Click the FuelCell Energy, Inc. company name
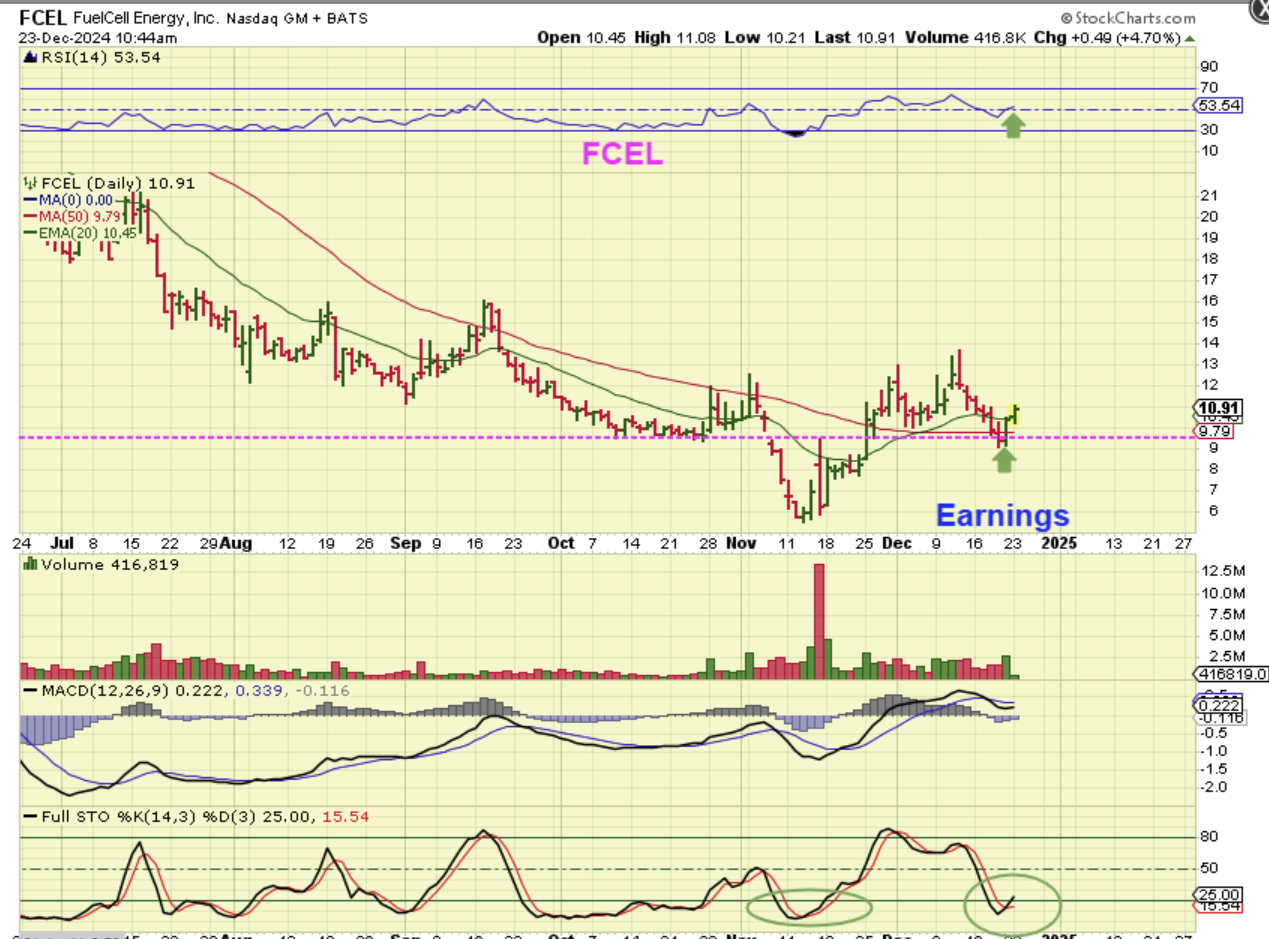This screenshot has height=939, width=1269. [144, 18]
